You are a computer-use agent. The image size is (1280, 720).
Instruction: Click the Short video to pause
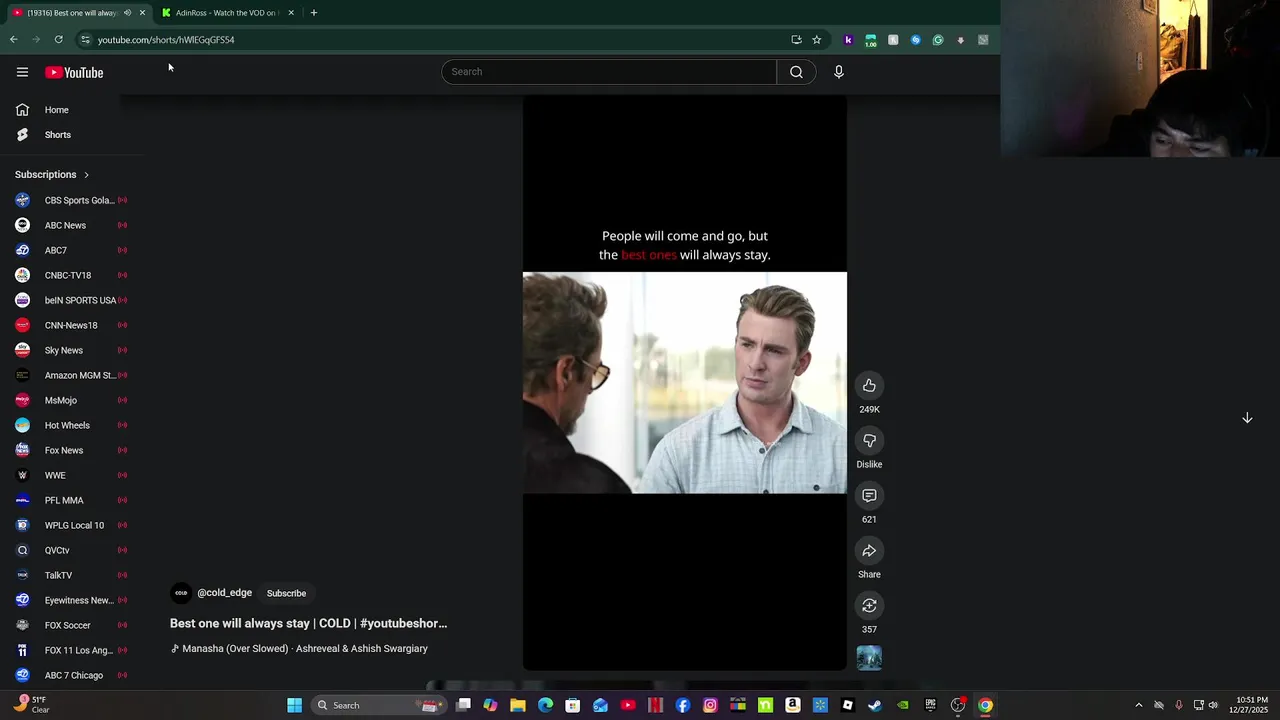(x=684, y=383)
